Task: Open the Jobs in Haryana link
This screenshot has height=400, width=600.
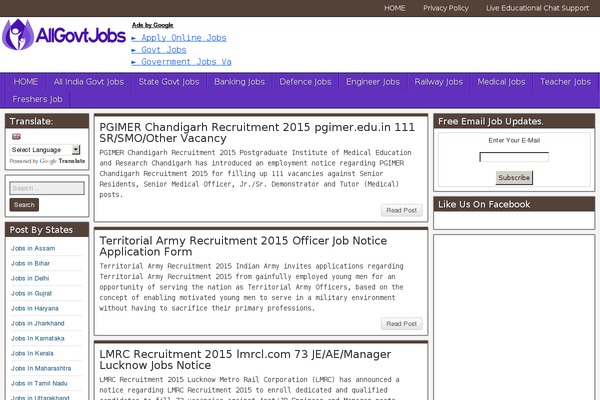Action: (x=35, y=308)
